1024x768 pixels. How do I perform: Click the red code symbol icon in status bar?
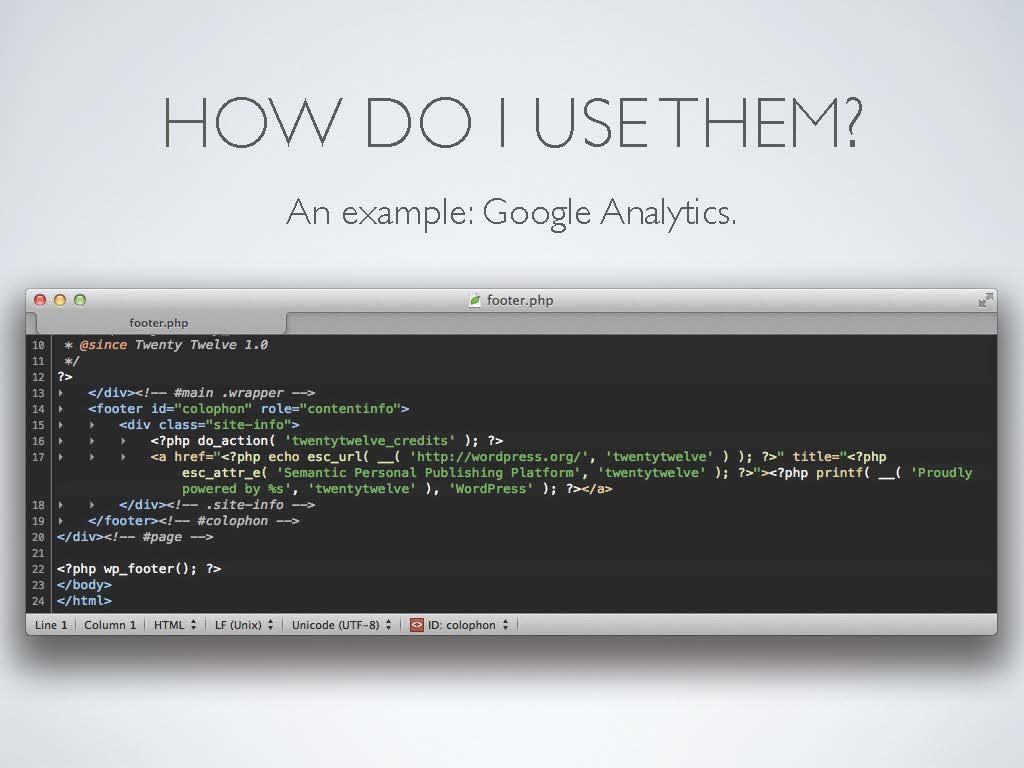[x=417, y=625]
